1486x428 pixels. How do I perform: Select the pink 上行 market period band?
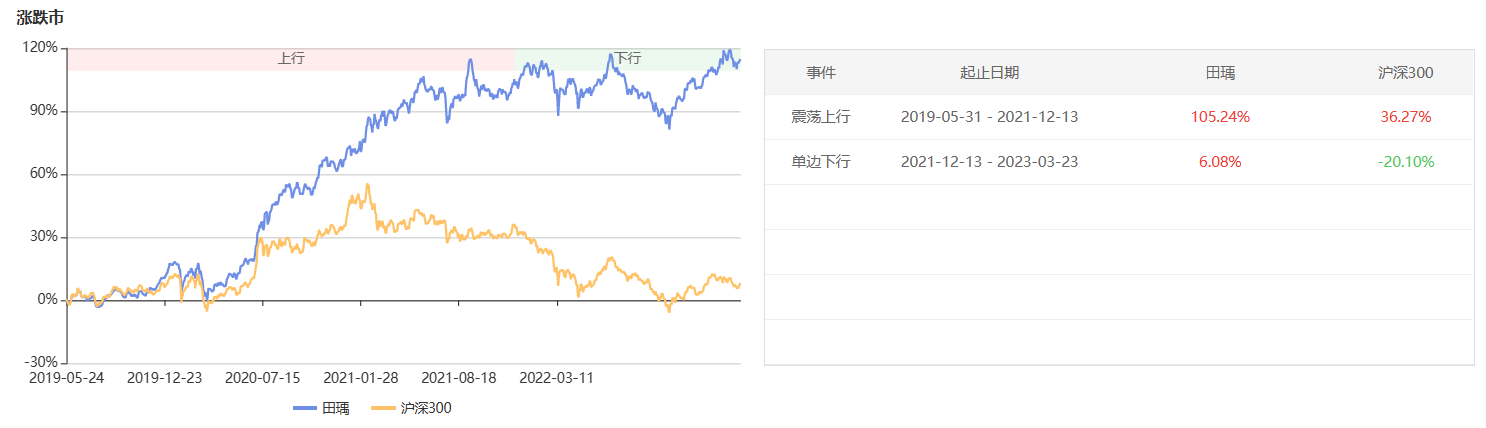[x=291, y=59]
